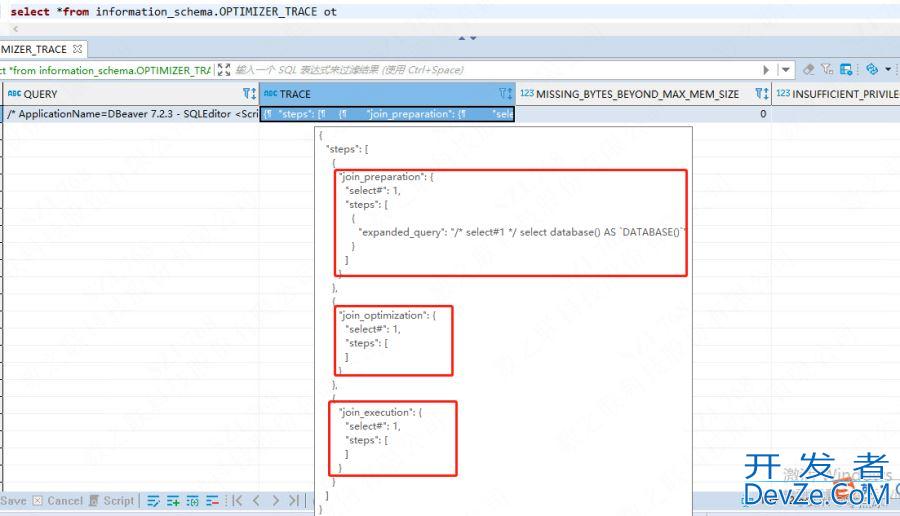Select the QUERY cell with ApplicationName=DBeaver

click(131, 114)
